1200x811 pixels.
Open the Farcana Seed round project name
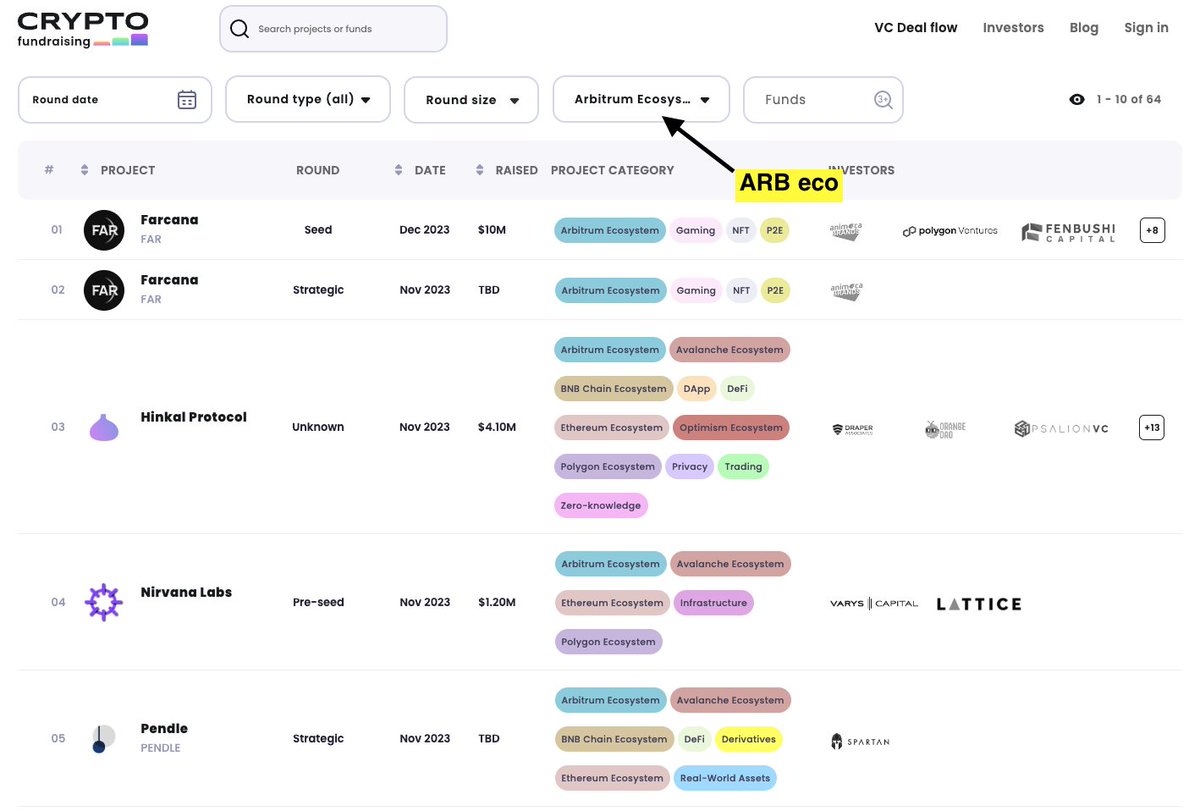169,220
